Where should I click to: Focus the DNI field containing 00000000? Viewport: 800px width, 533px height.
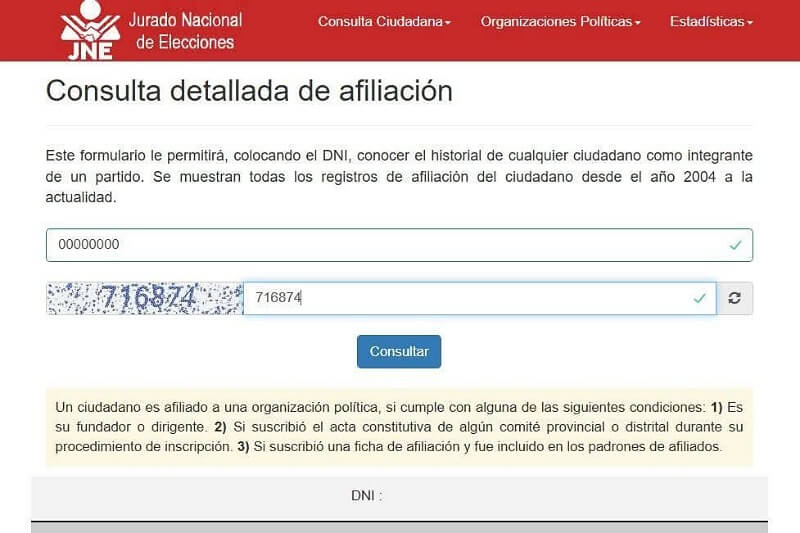coord(380,245)
